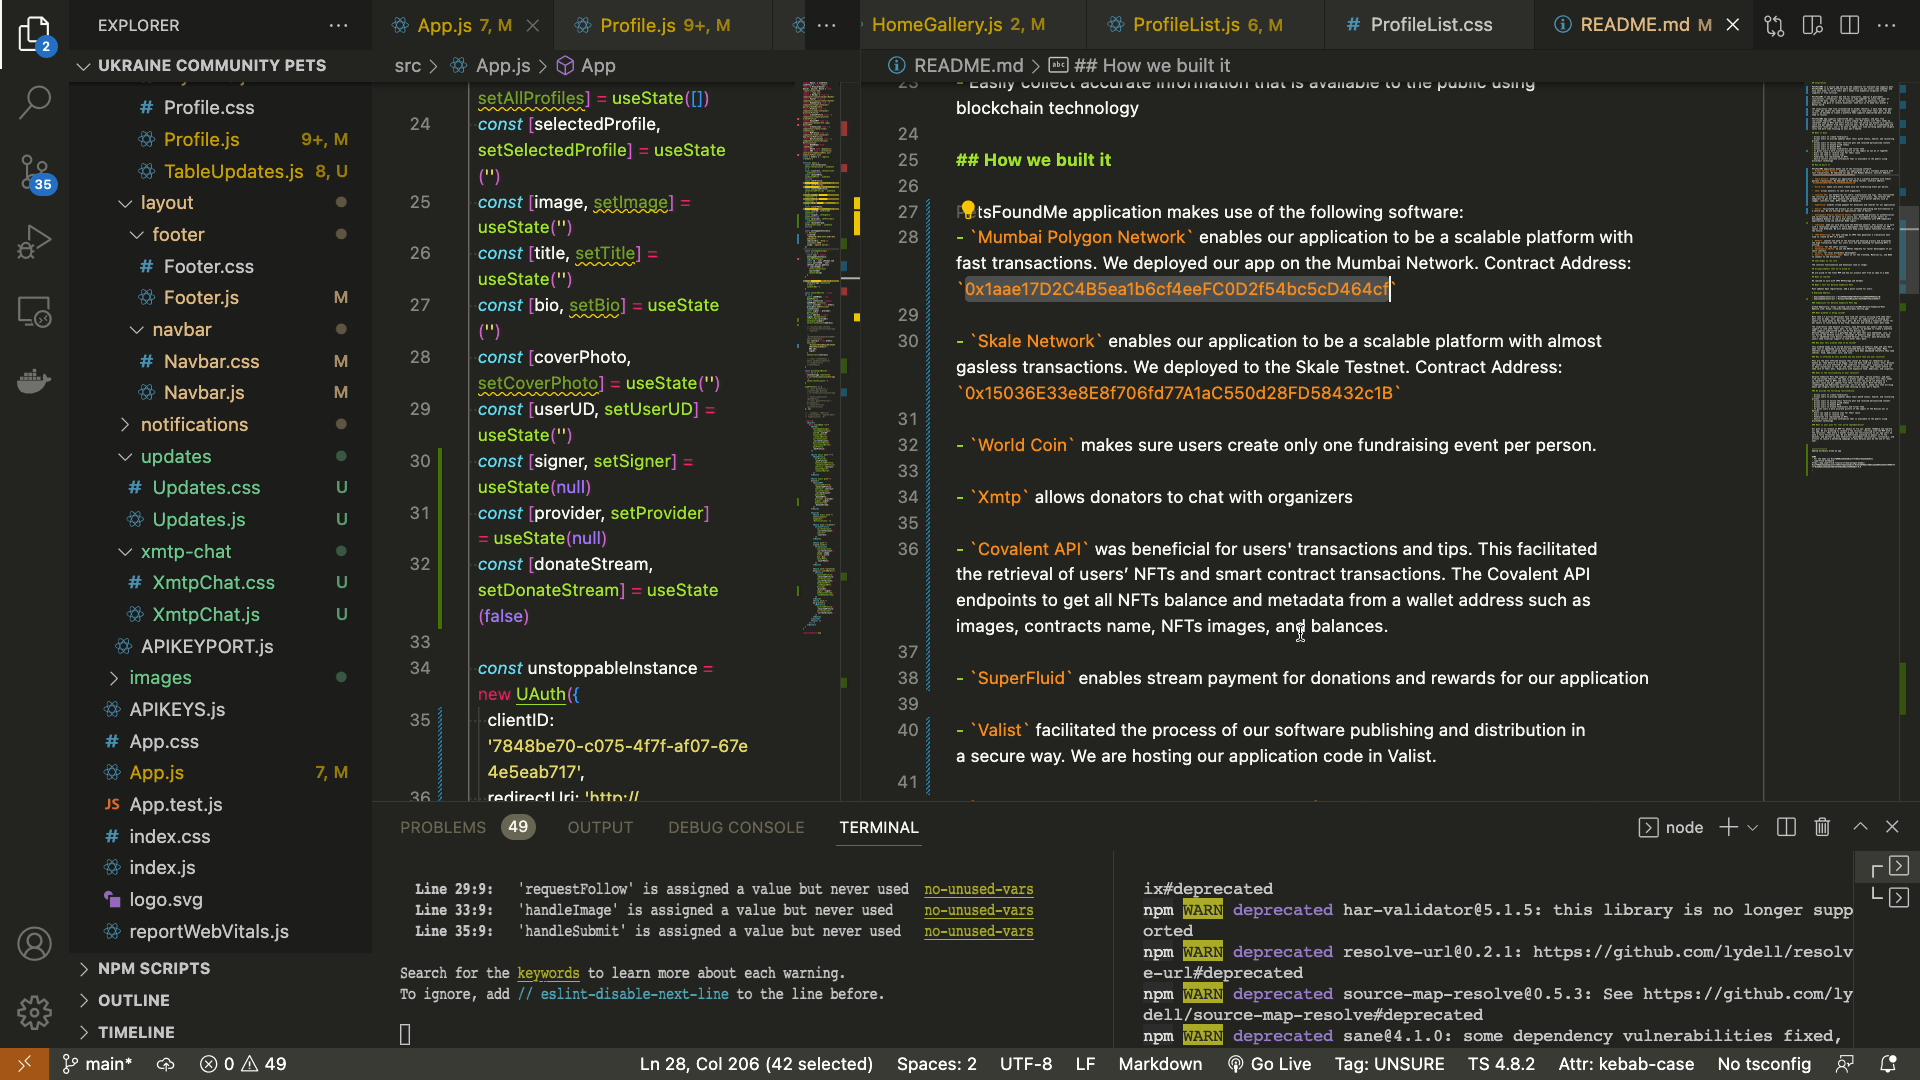Open errors and warnings count in status bar
This screenshot has height=1080, width=1920.
(x=243, y=1064)
